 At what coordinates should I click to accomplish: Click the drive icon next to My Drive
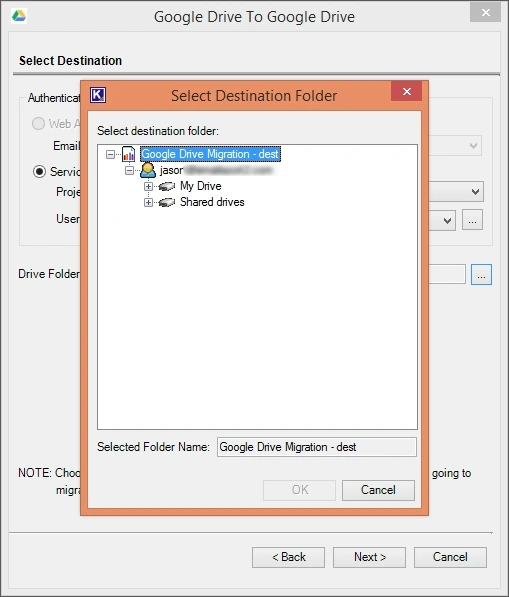(166, 186)
